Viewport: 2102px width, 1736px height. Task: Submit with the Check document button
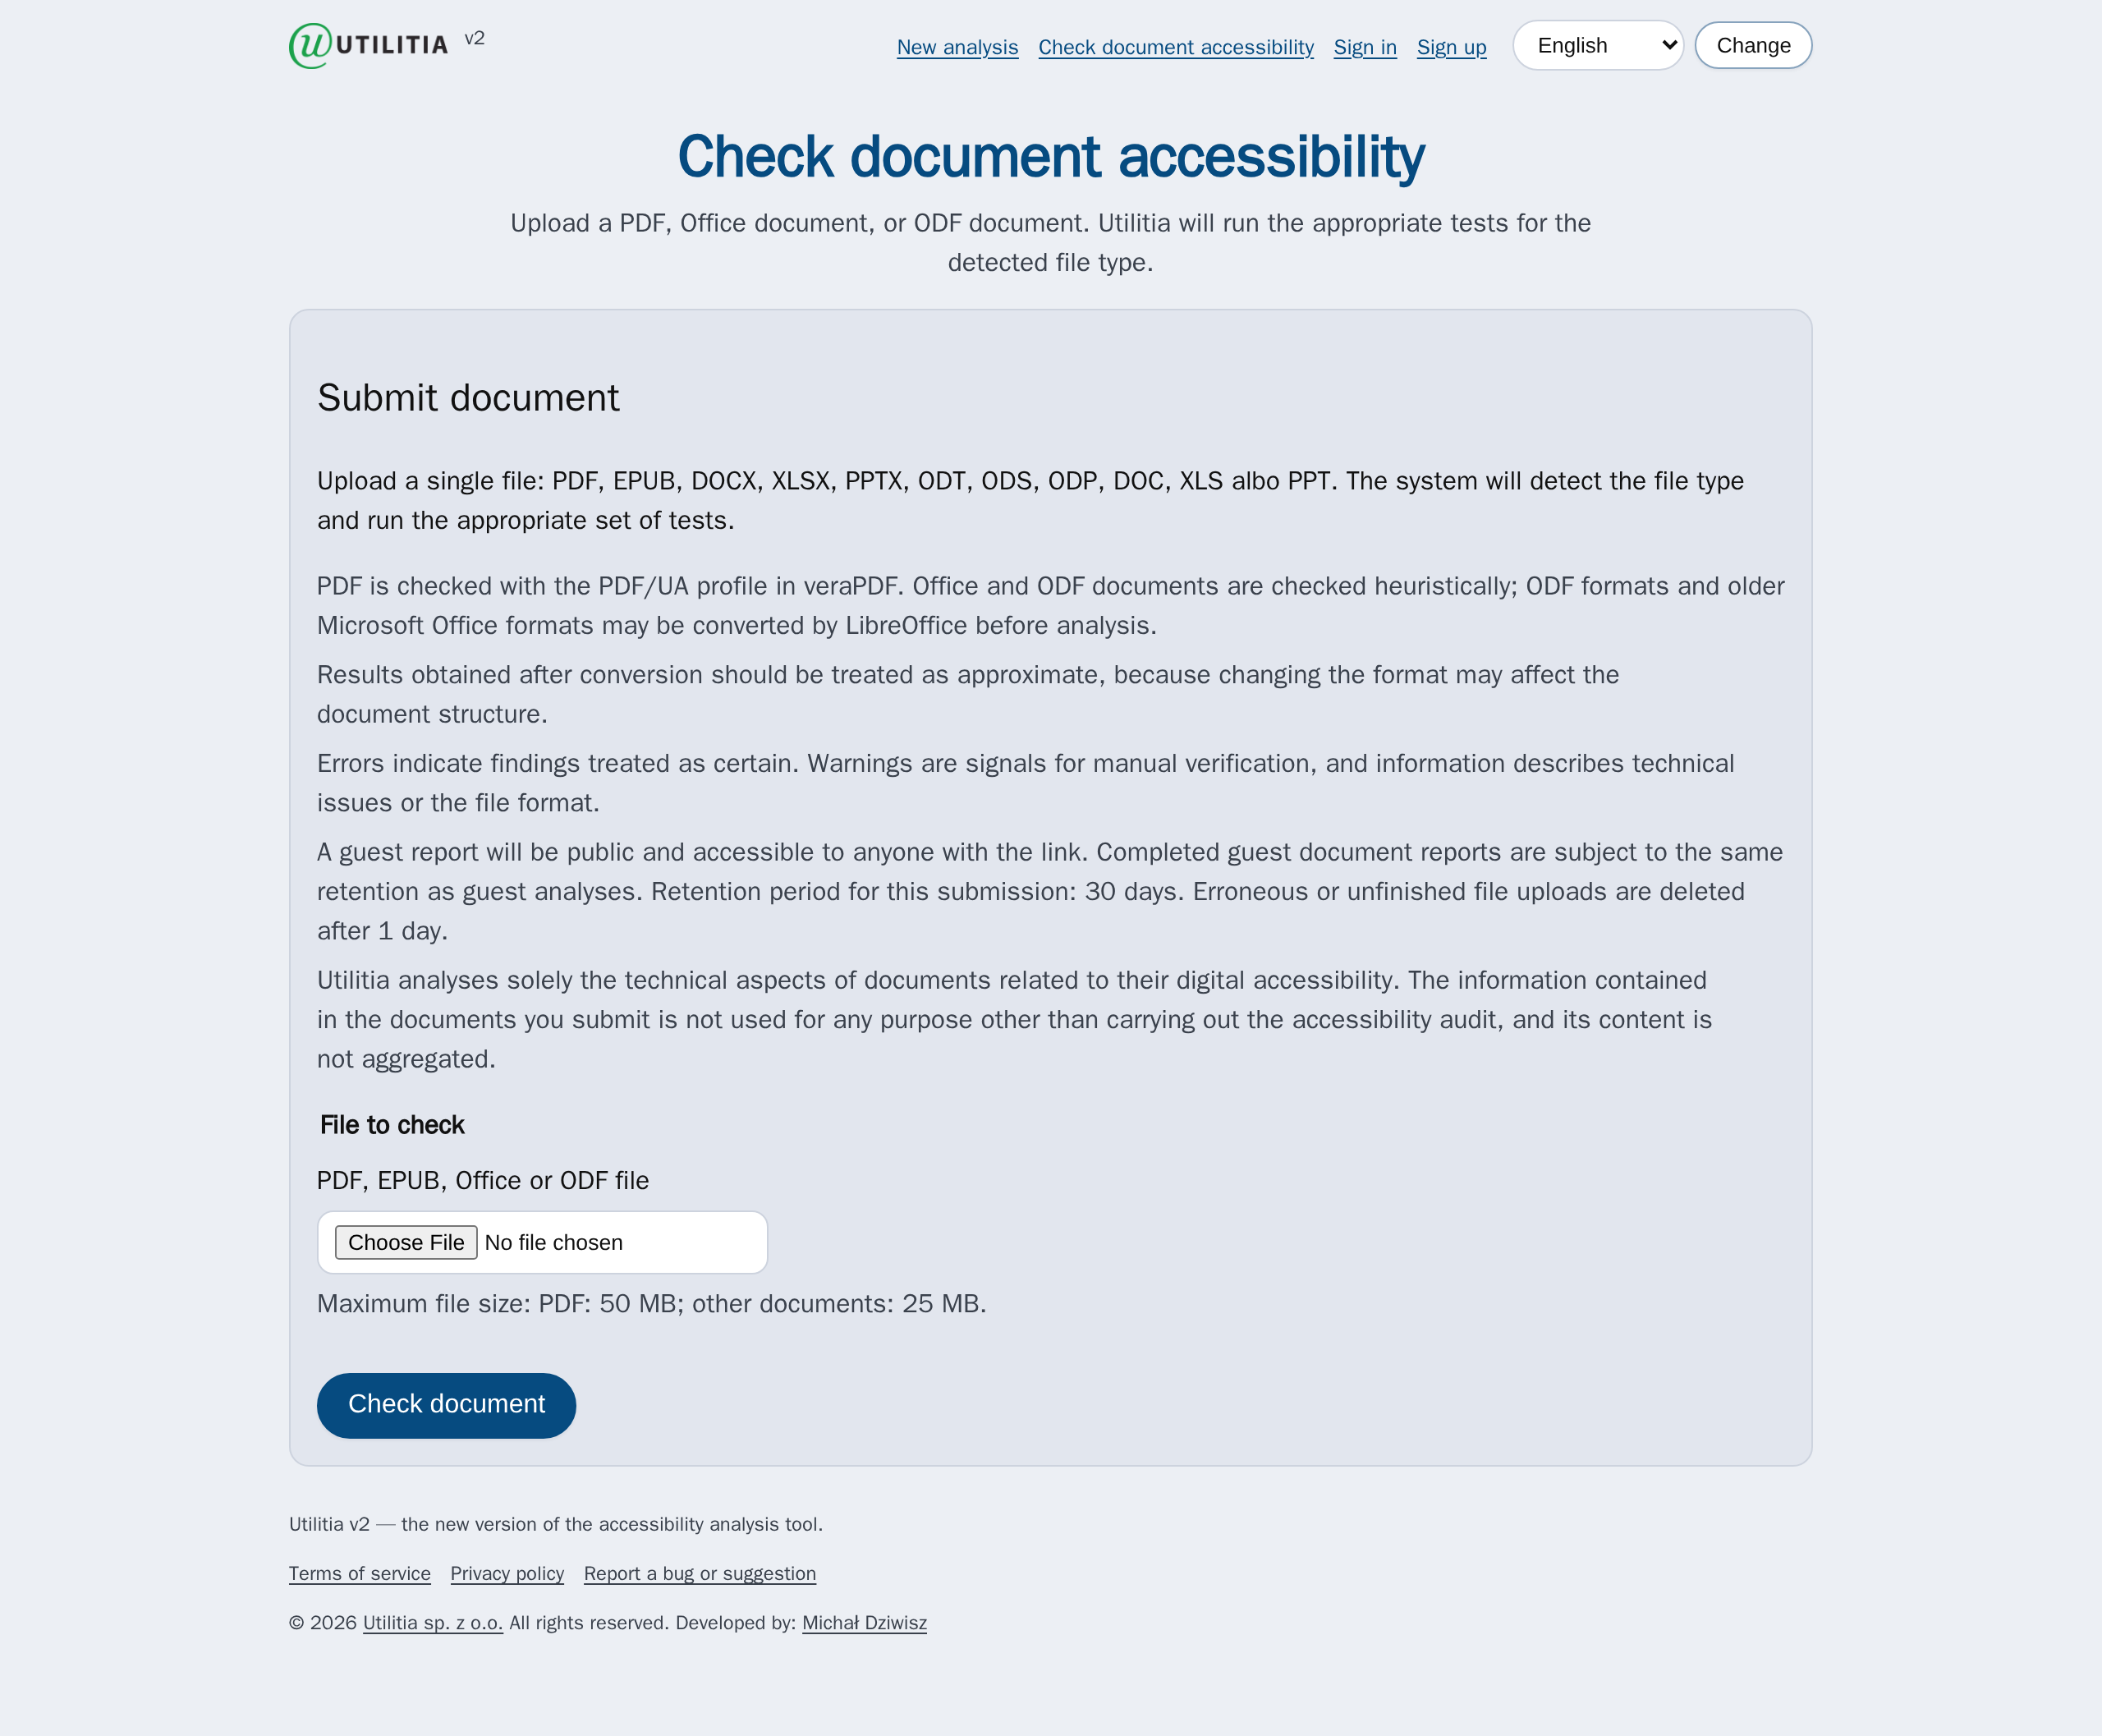pos(446,1405)
